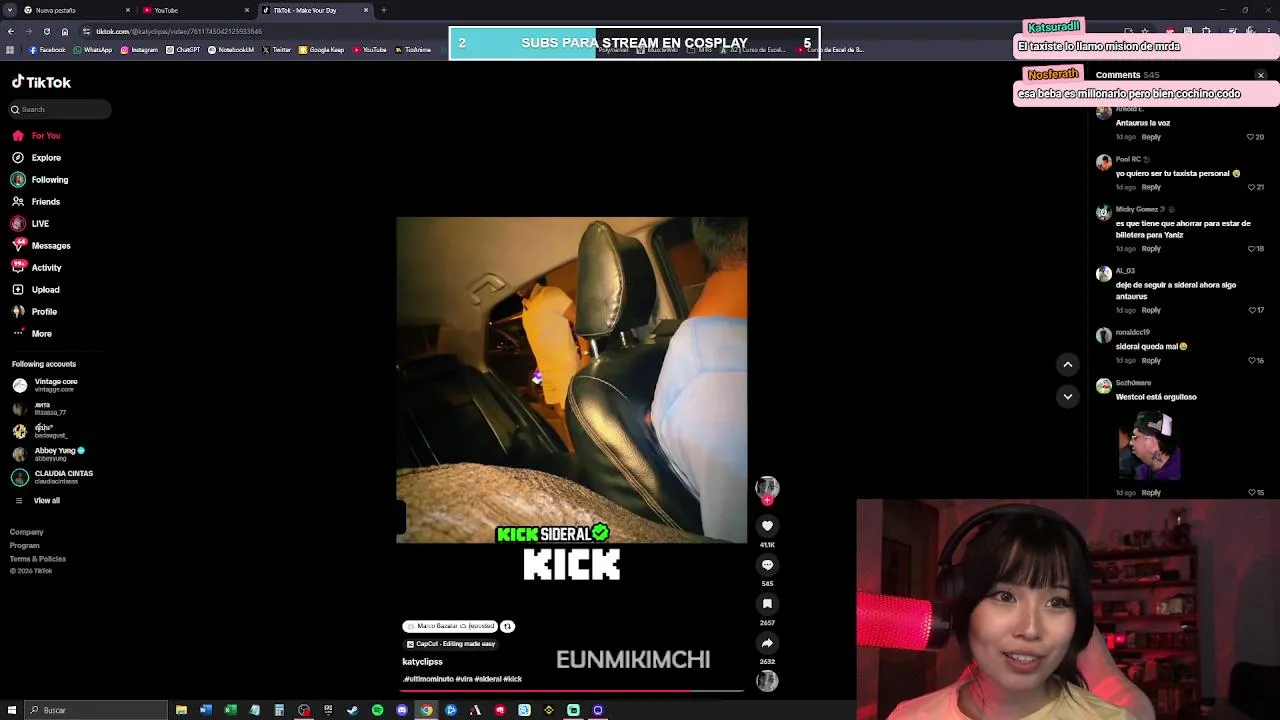Open Abboy Yung followed account
This screenshot has width=1280, height=720.
49,454
